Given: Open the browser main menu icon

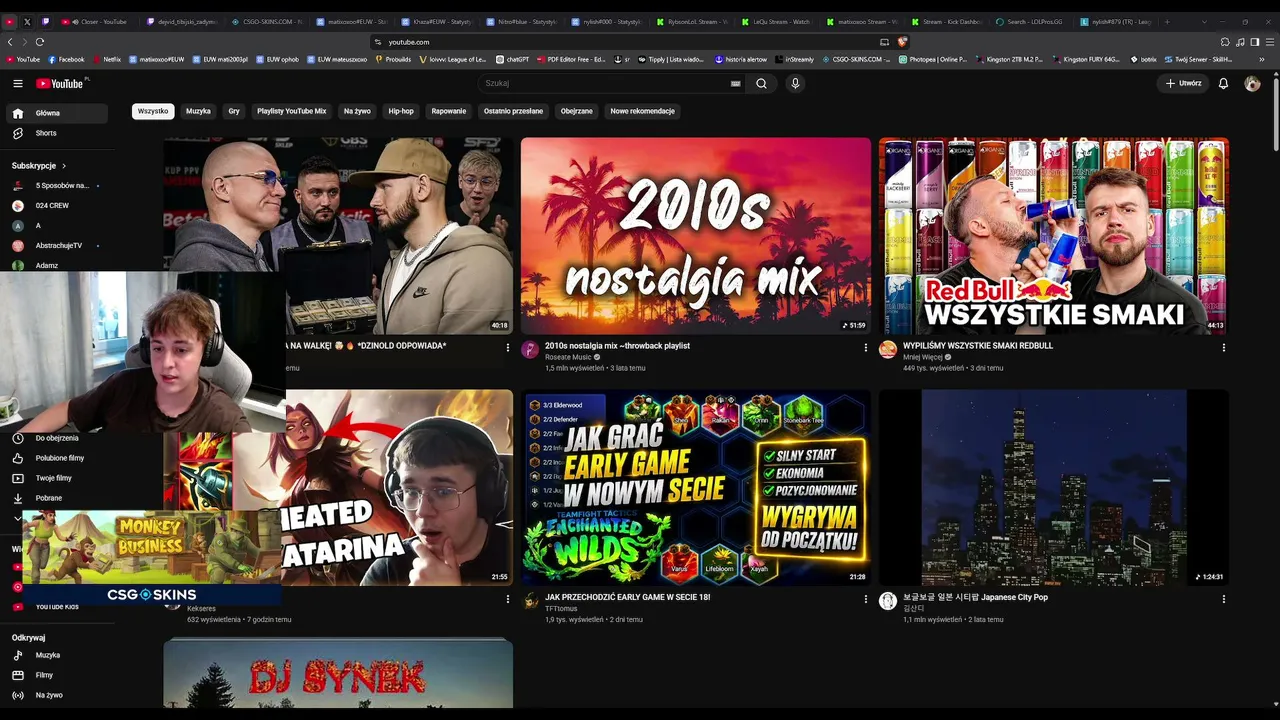Looking at the screenshot, I should 1270,42.
